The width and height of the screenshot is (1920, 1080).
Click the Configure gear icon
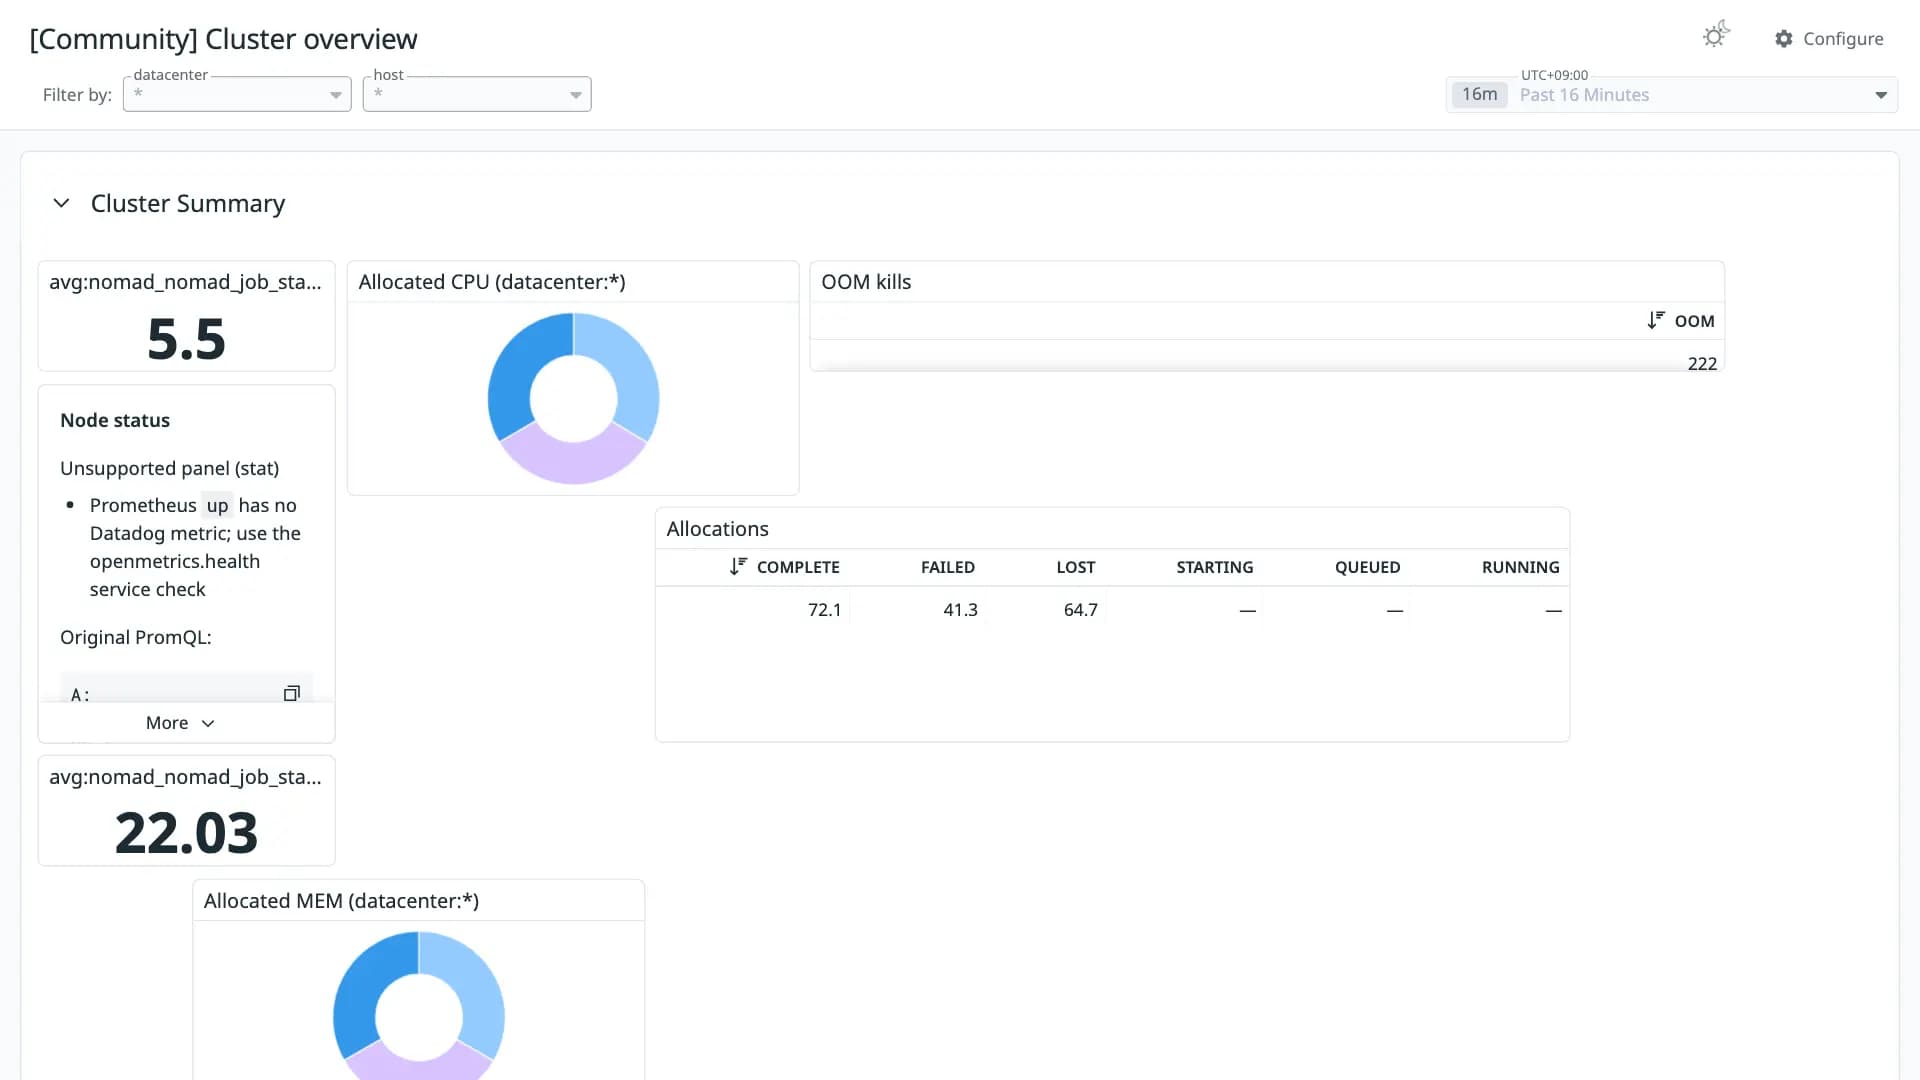[1784, 39]
